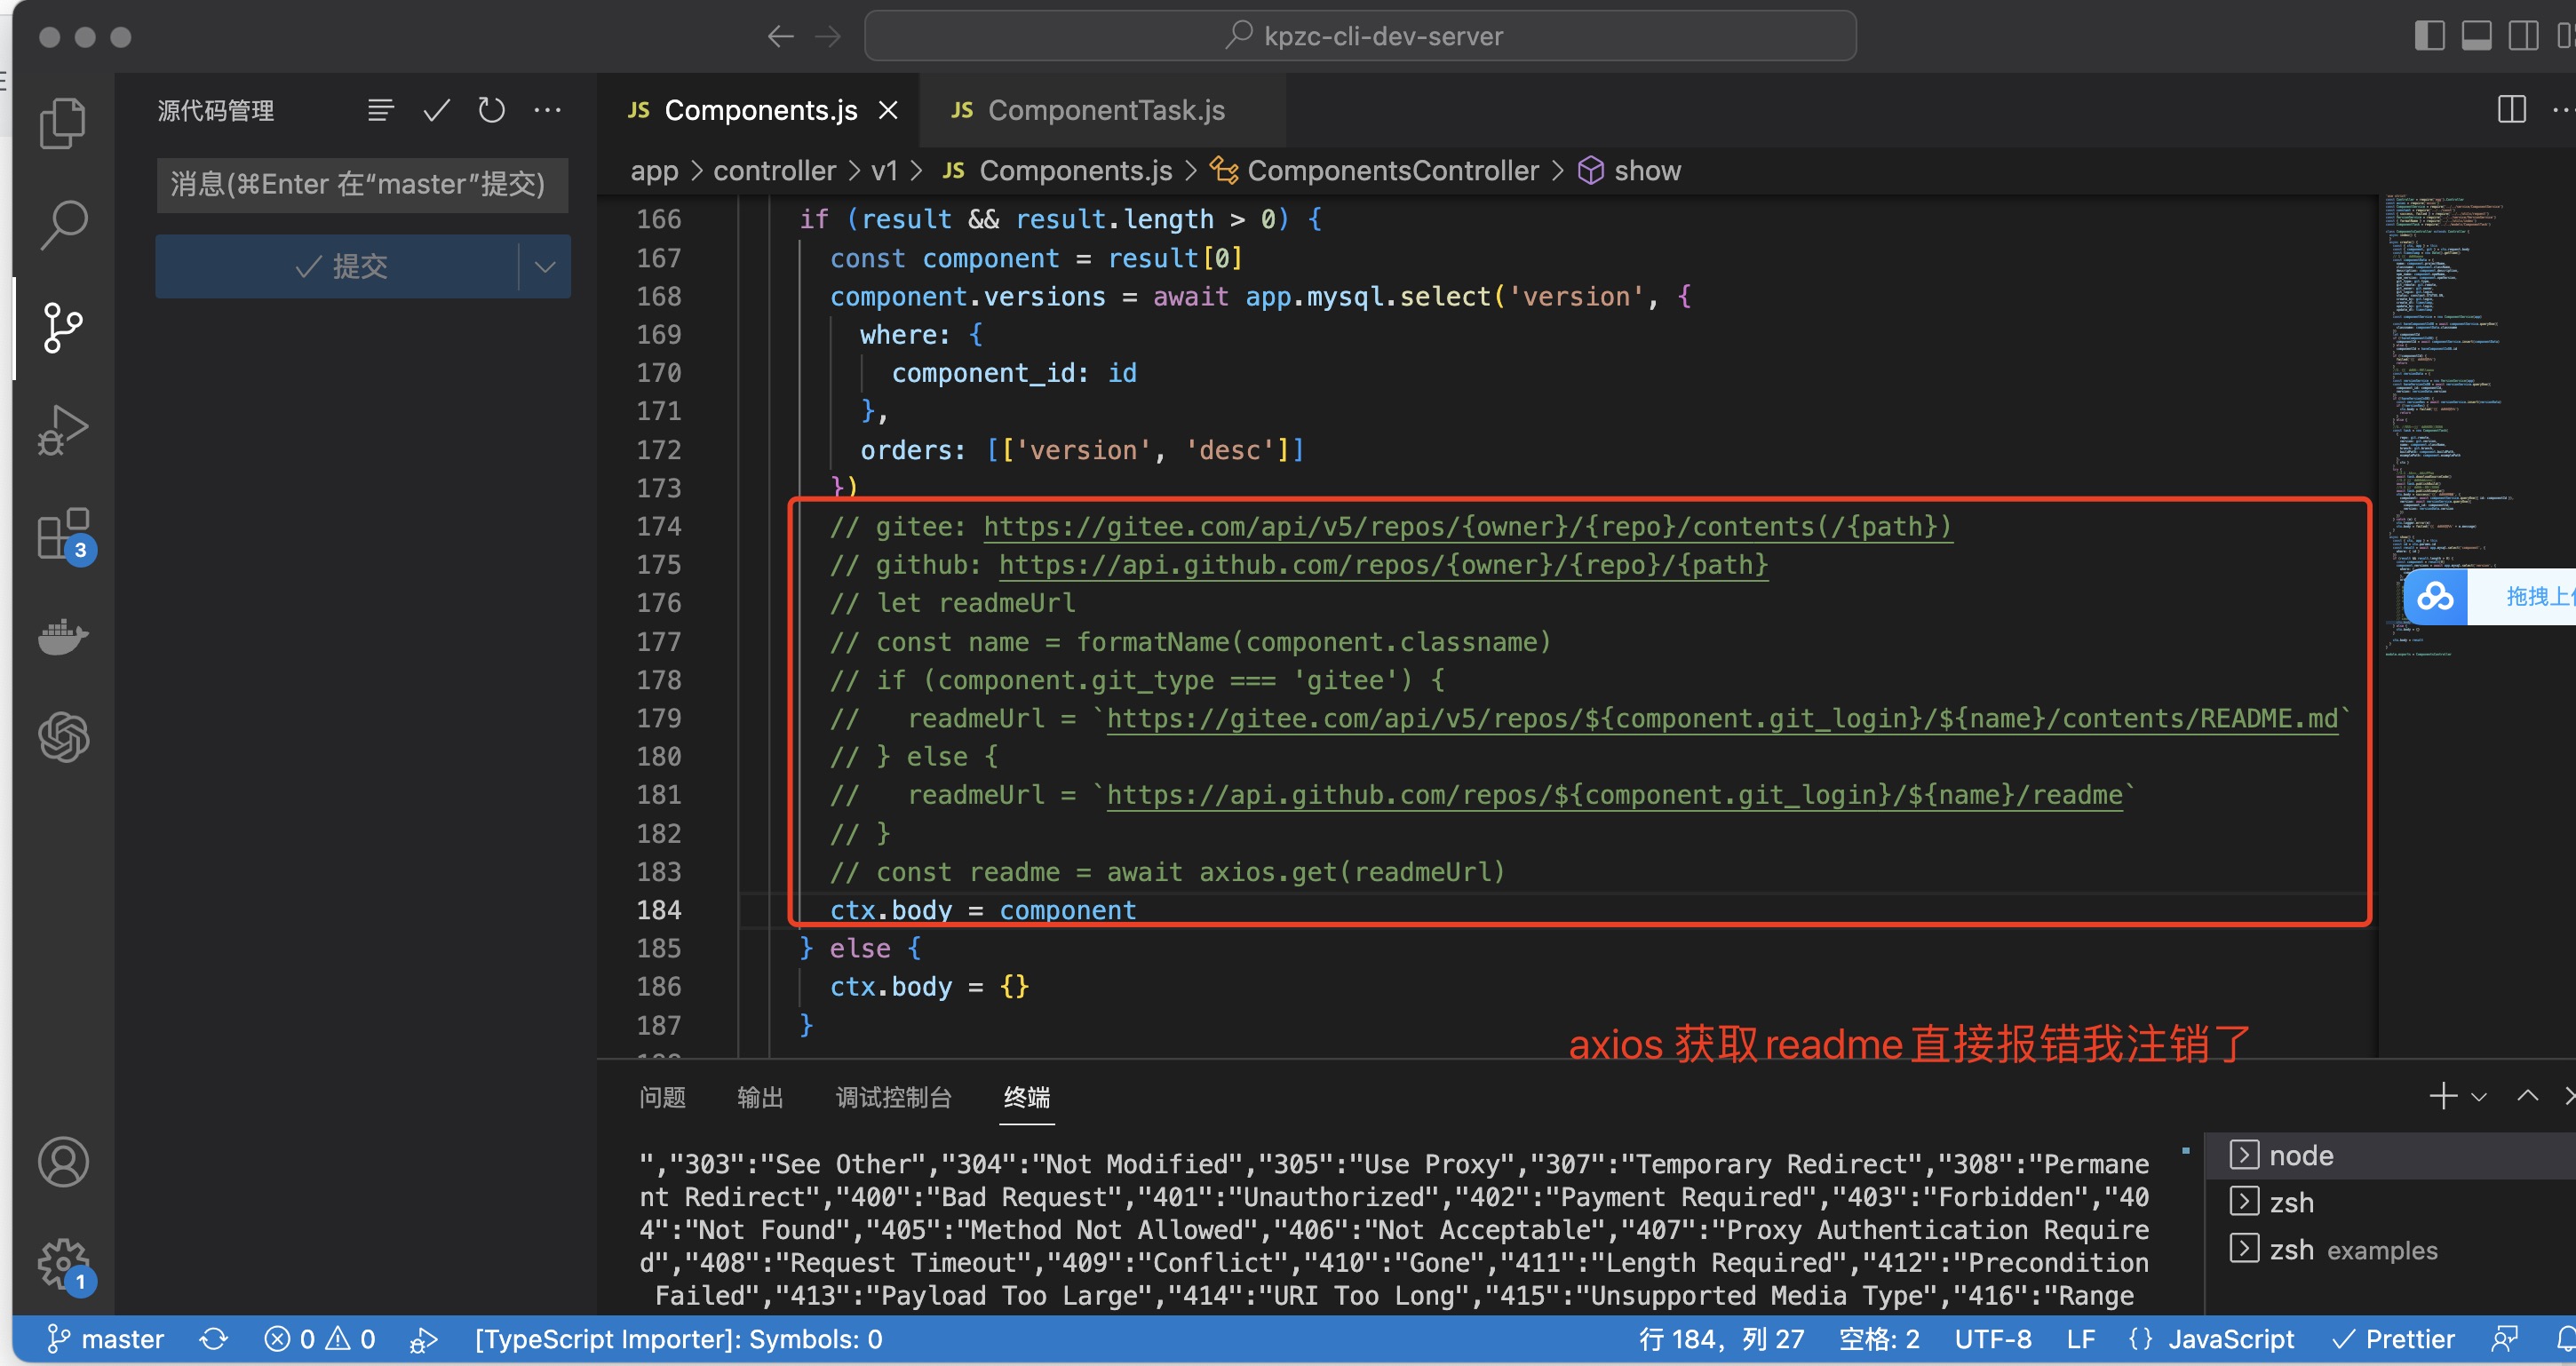The height and width of the screenshot is (1366, 2576).
Task: Open the 调试控制台 debug console tab
Action: [x=893, y=1097]
